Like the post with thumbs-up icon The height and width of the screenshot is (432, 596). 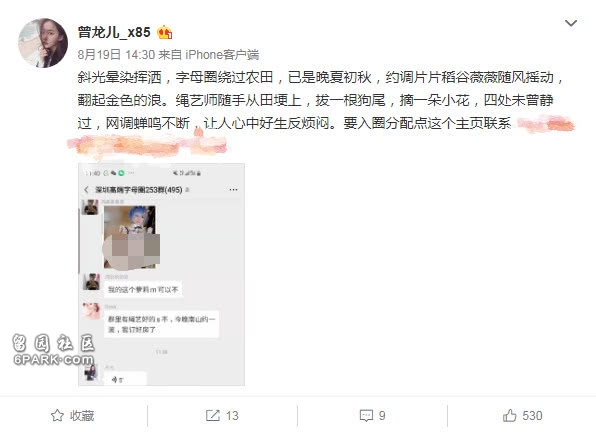pyautogui.click(x=510, y=415)
